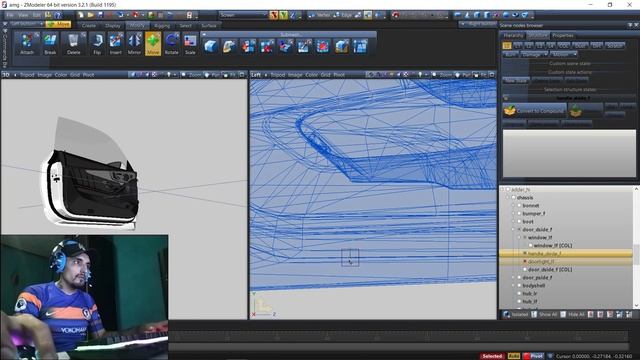
Task: Click the open folder icon in top toolbar
Action: click(90, 15)
